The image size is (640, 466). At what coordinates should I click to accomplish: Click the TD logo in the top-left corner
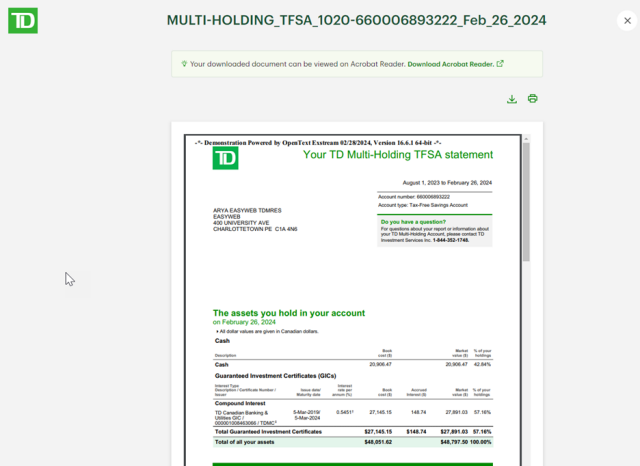[x=22, y=20]
